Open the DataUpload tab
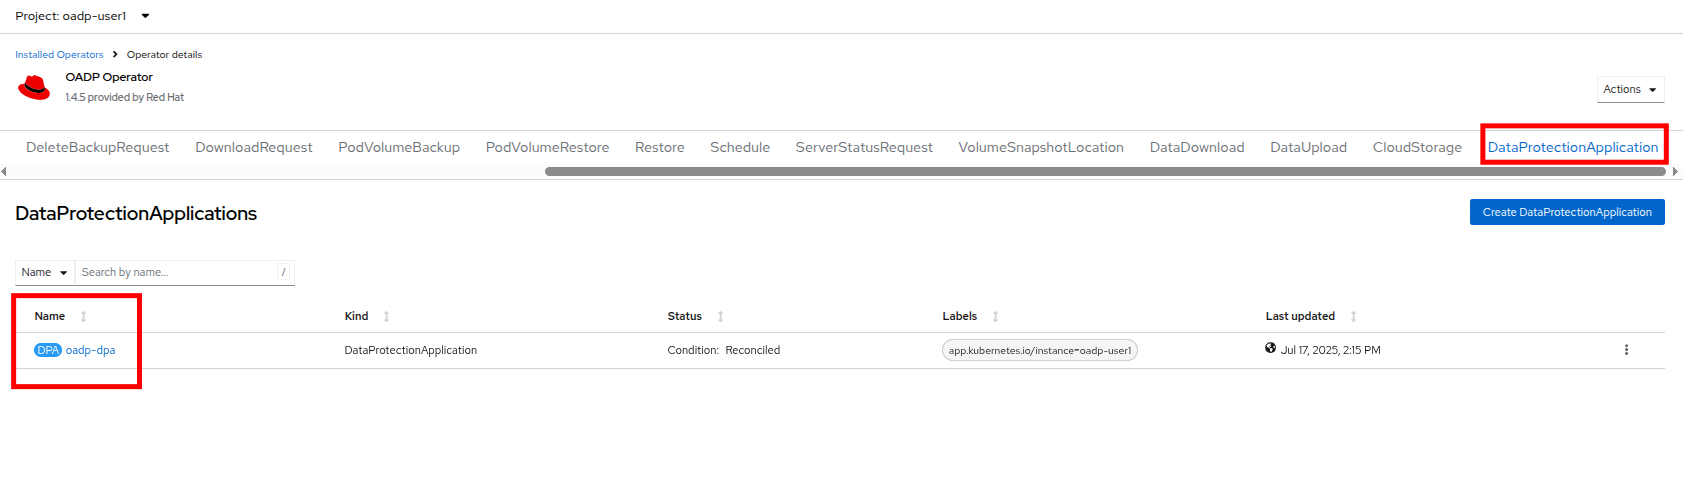This screenshot has width=1683, height=480. click(x=1308, y=148)
